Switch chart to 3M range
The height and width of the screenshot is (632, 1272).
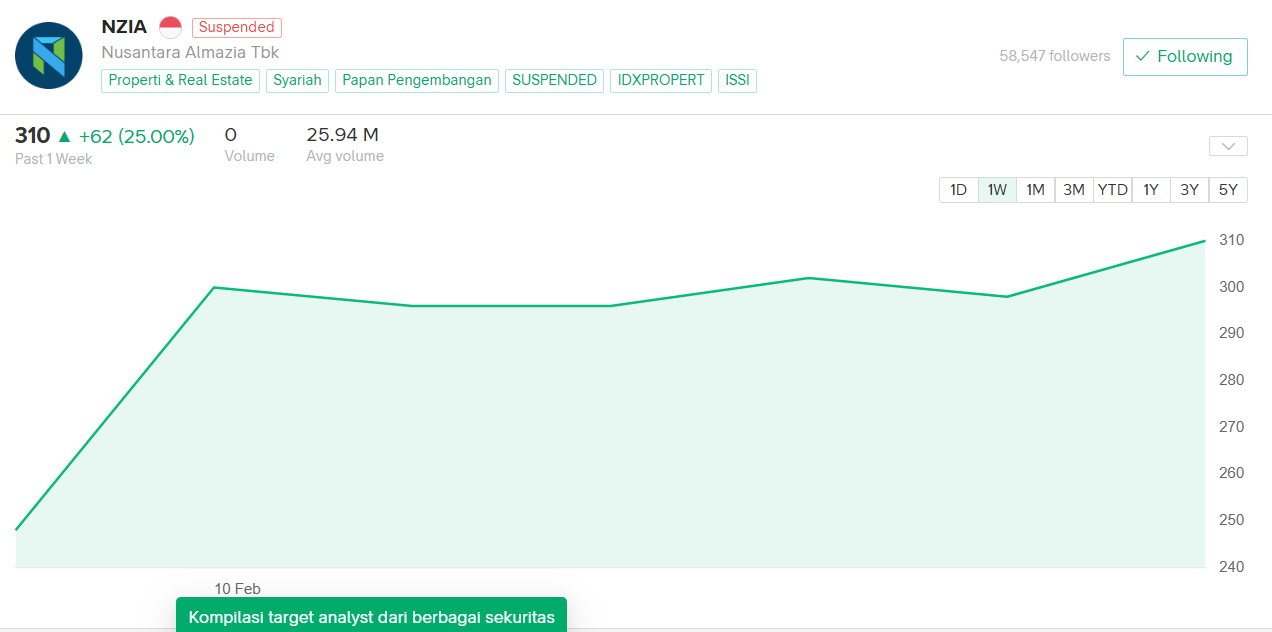click(x=1074, y=190)
